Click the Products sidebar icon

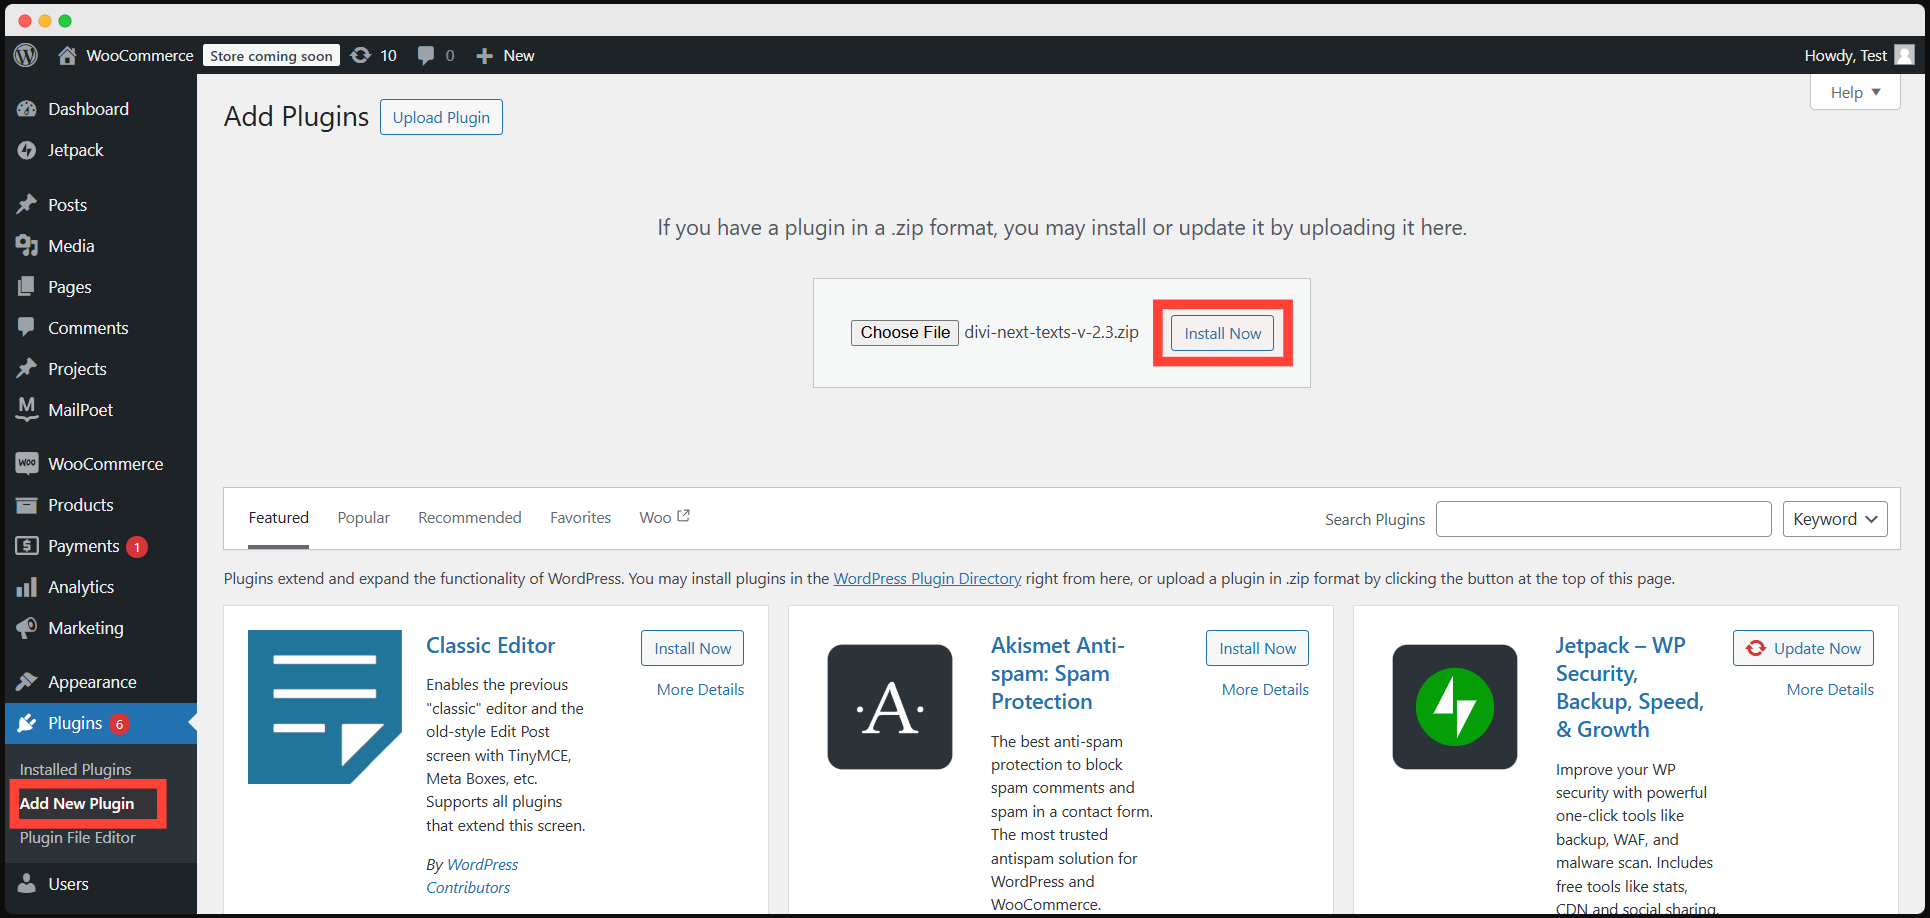coord(27,505)
